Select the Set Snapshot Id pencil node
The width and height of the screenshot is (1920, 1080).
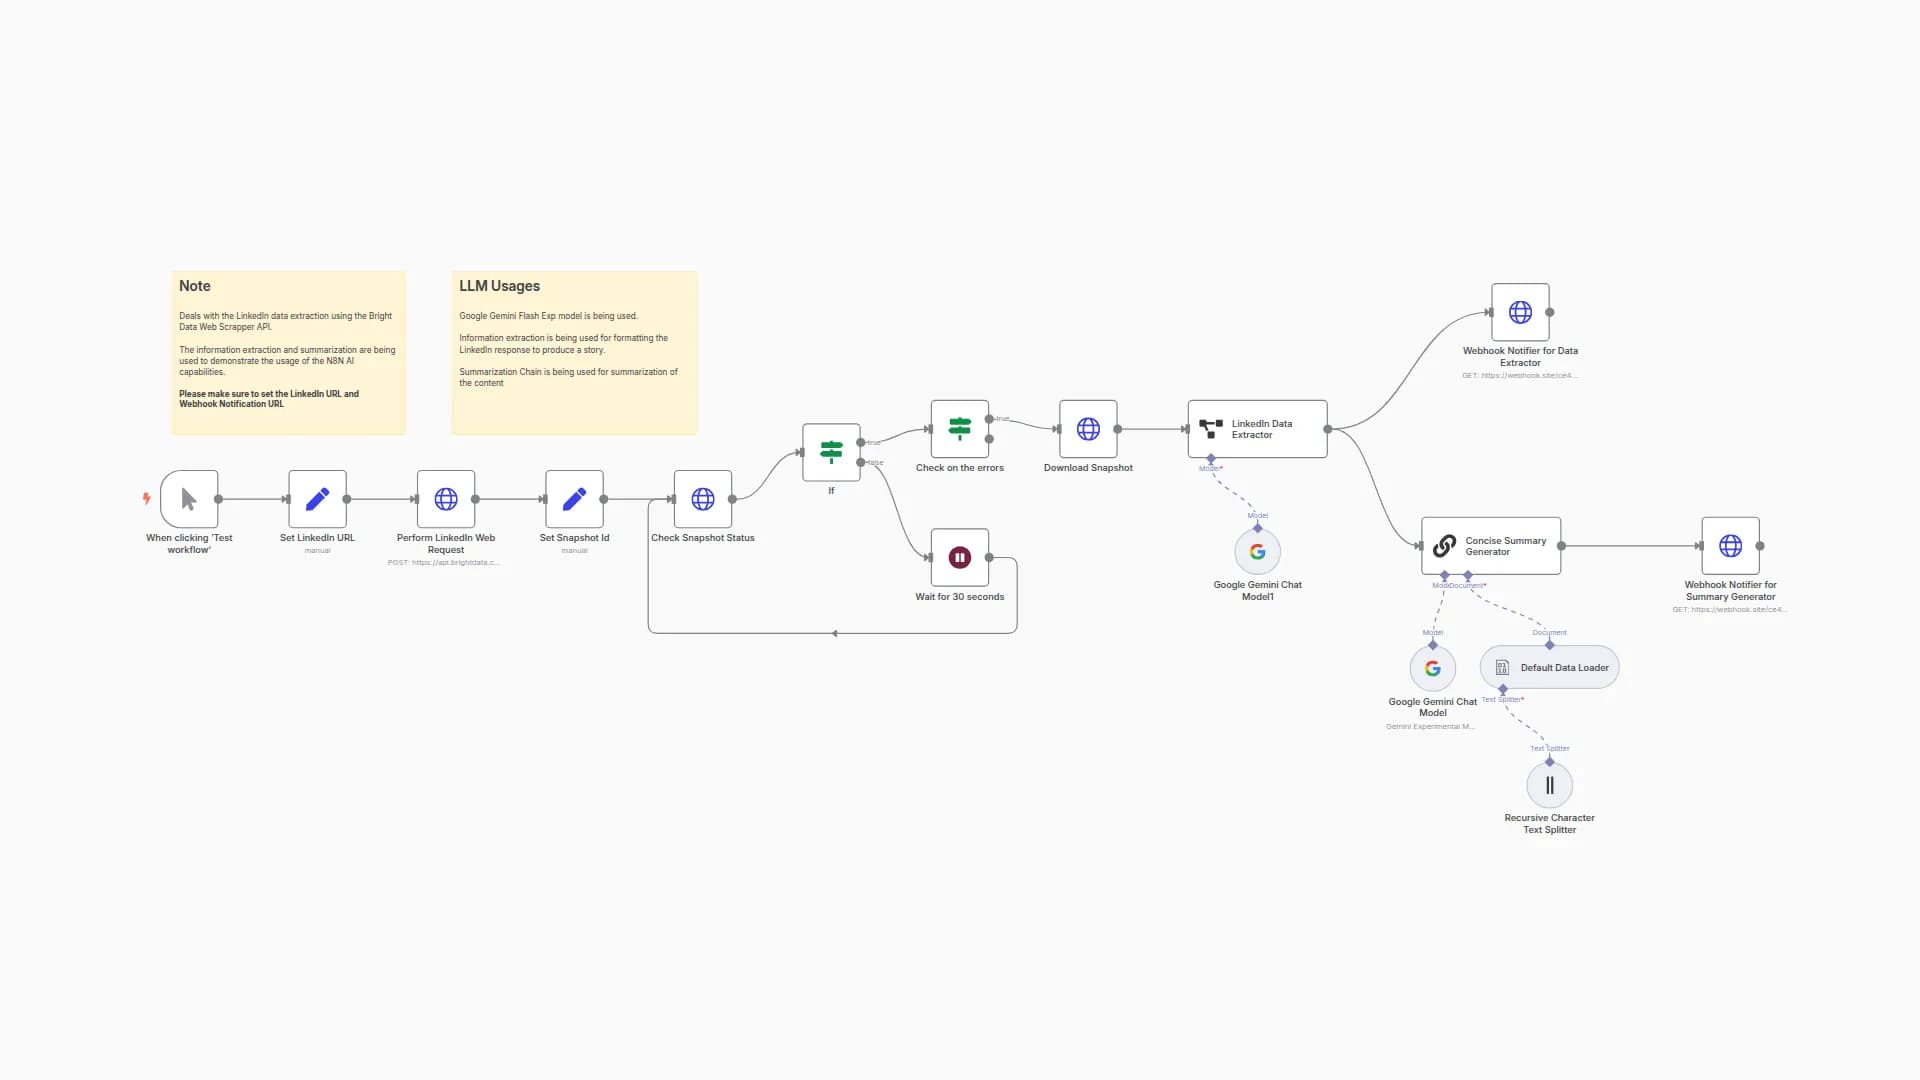(x=574, y=499)
